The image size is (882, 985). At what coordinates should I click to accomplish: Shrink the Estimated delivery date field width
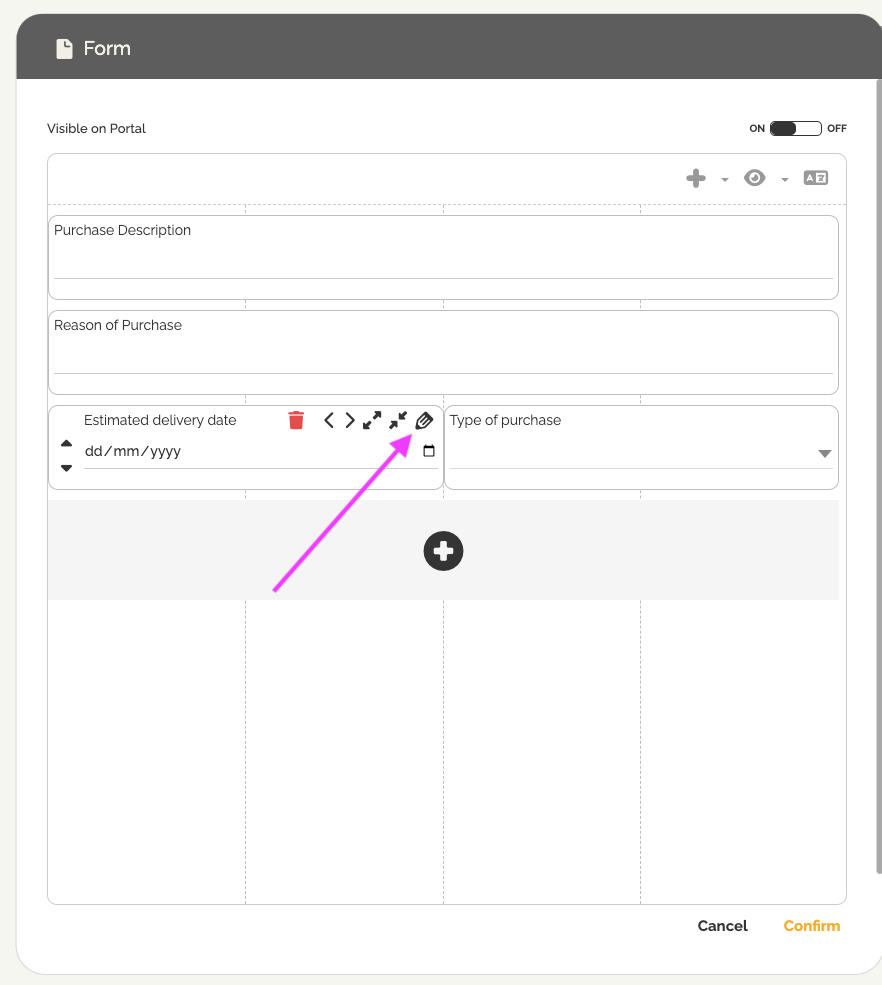398,420
